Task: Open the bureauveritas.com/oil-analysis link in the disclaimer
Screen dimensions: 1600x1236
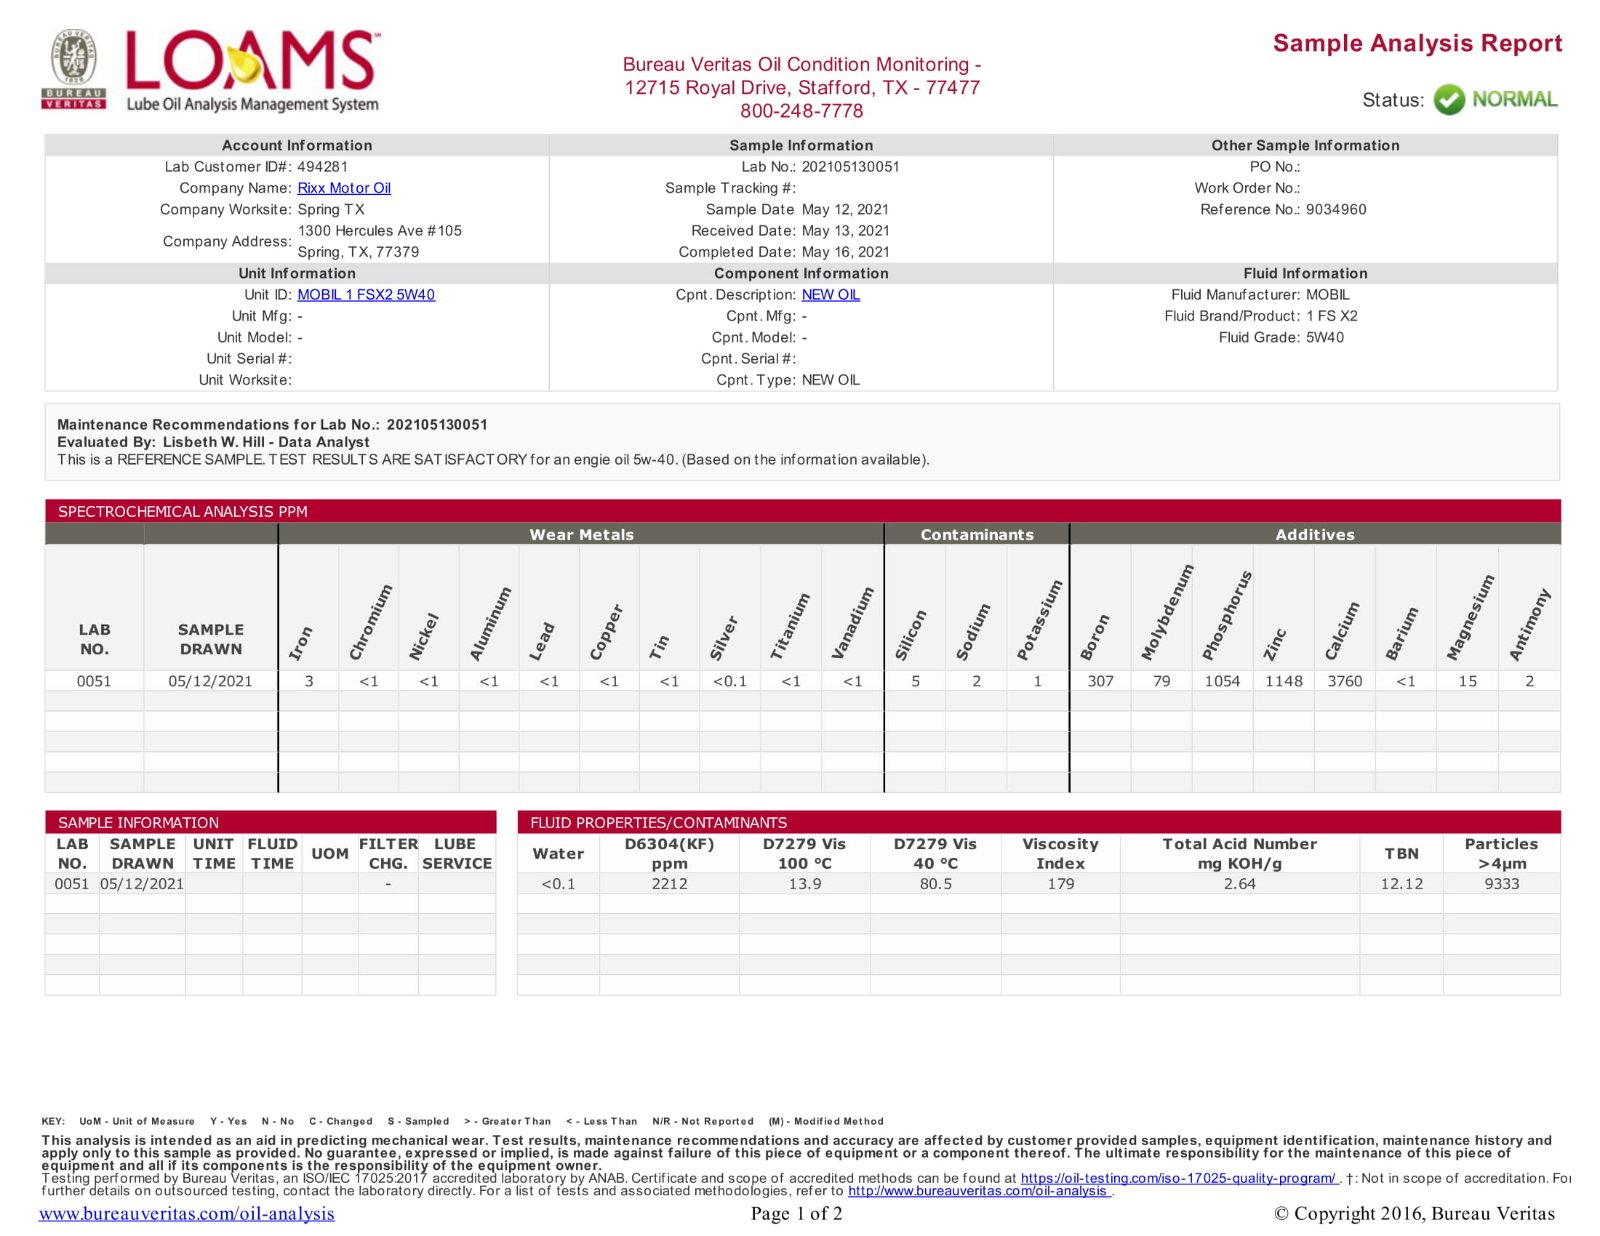Action: 979,1191
